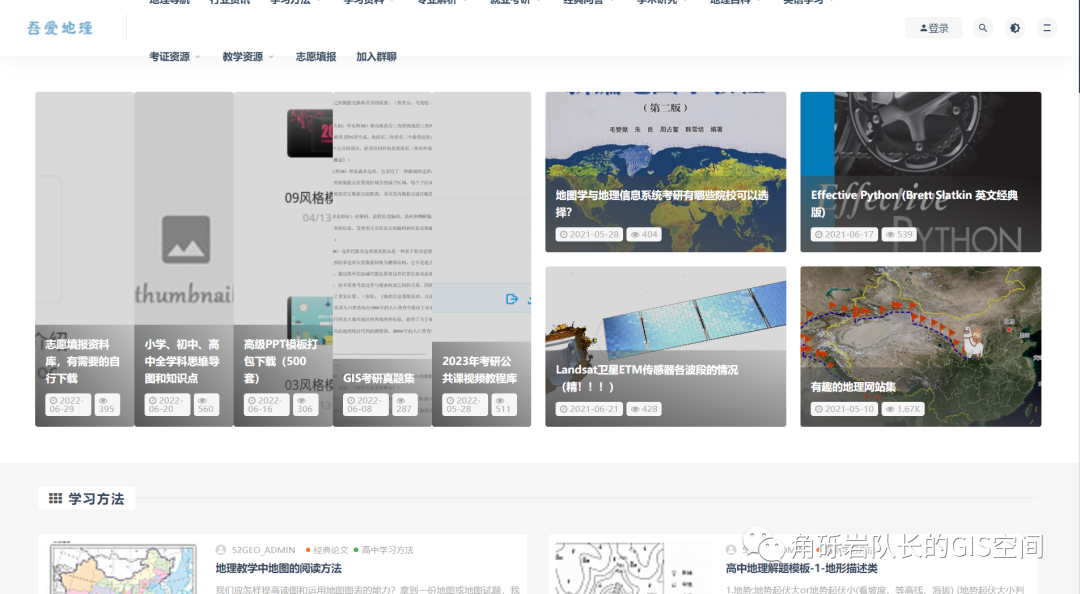Toggle the dark mode switch
Viewport: 1080px width, 594px height.
coord(1015,28)
